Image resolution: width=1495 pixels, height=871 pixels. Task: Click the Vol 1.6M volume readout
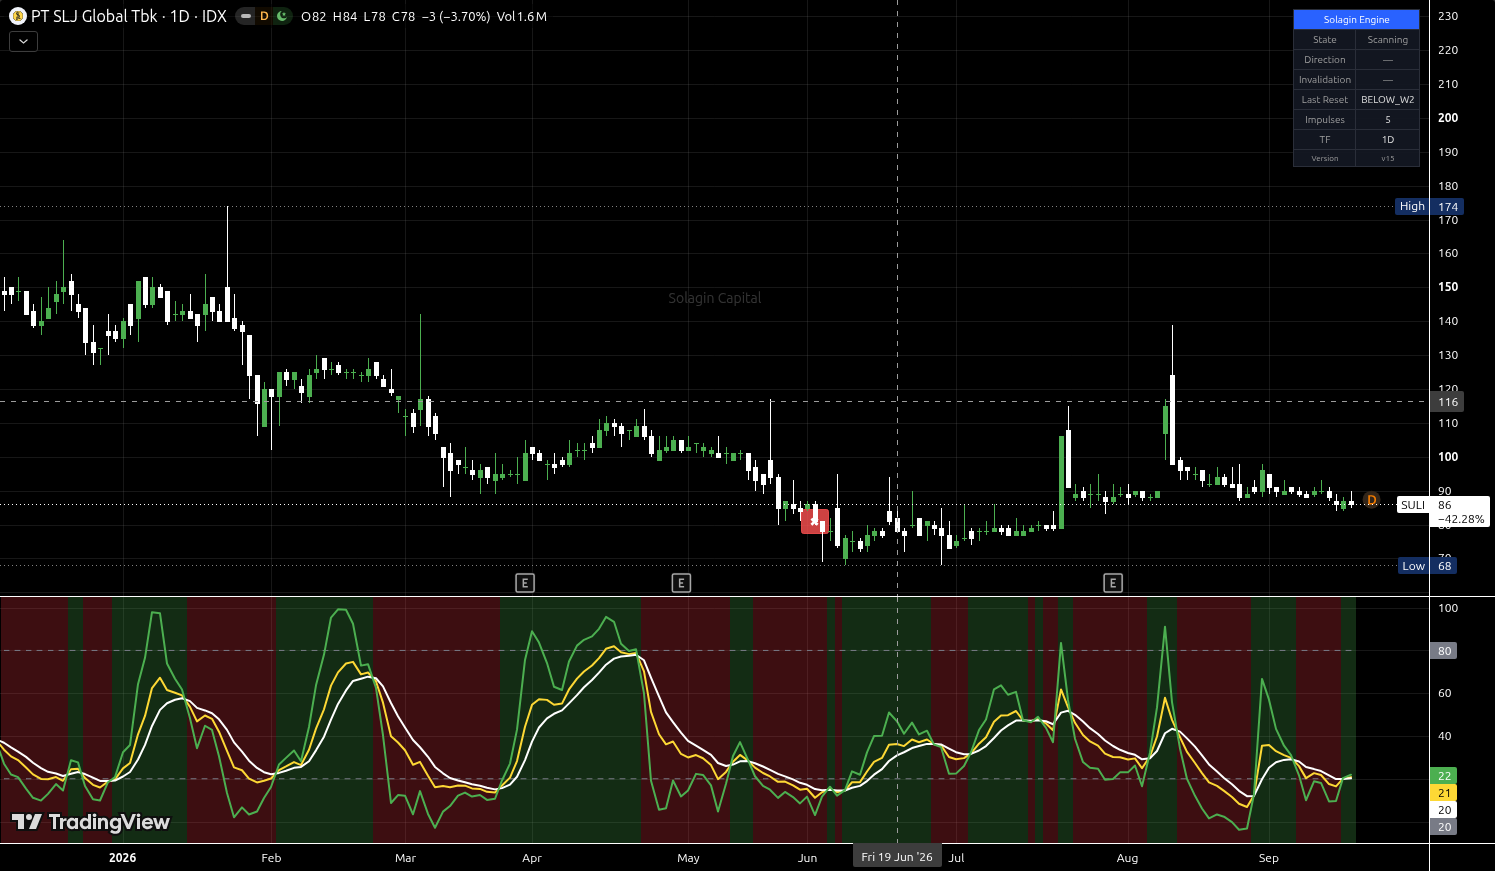pyautogui.click(x=521, y=17)
